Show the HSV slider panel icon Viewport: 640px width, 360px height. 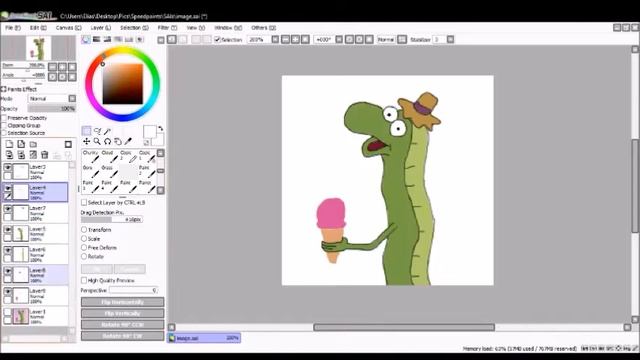coord(107,39)
